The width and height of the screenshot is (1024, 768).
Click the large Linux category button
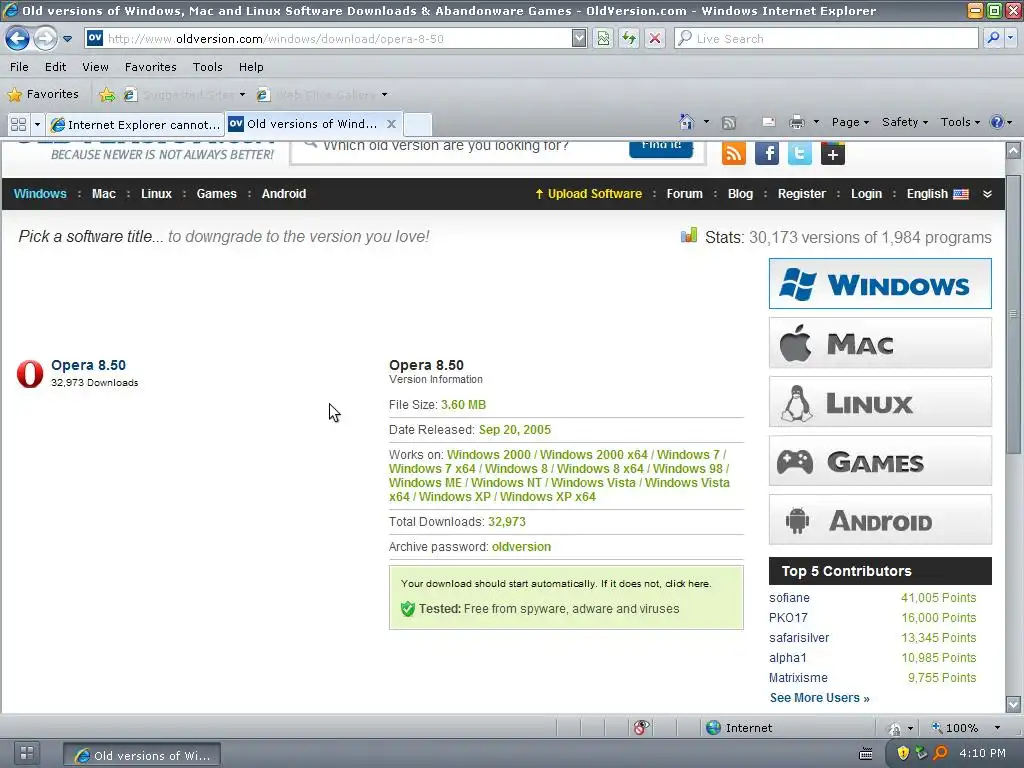(x=880, y=402)
